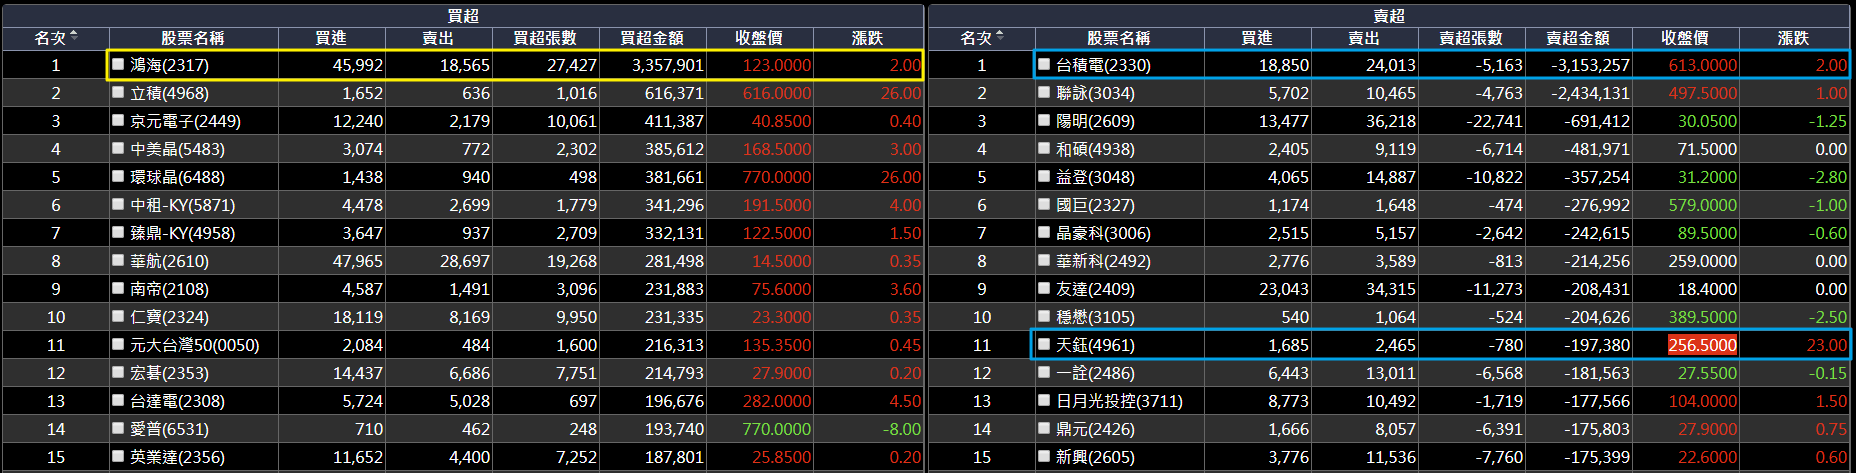Tick the checkbox beside 鴻海(2317)
The width and height of the screenshot is (1856, 473).
pos(119,64)
